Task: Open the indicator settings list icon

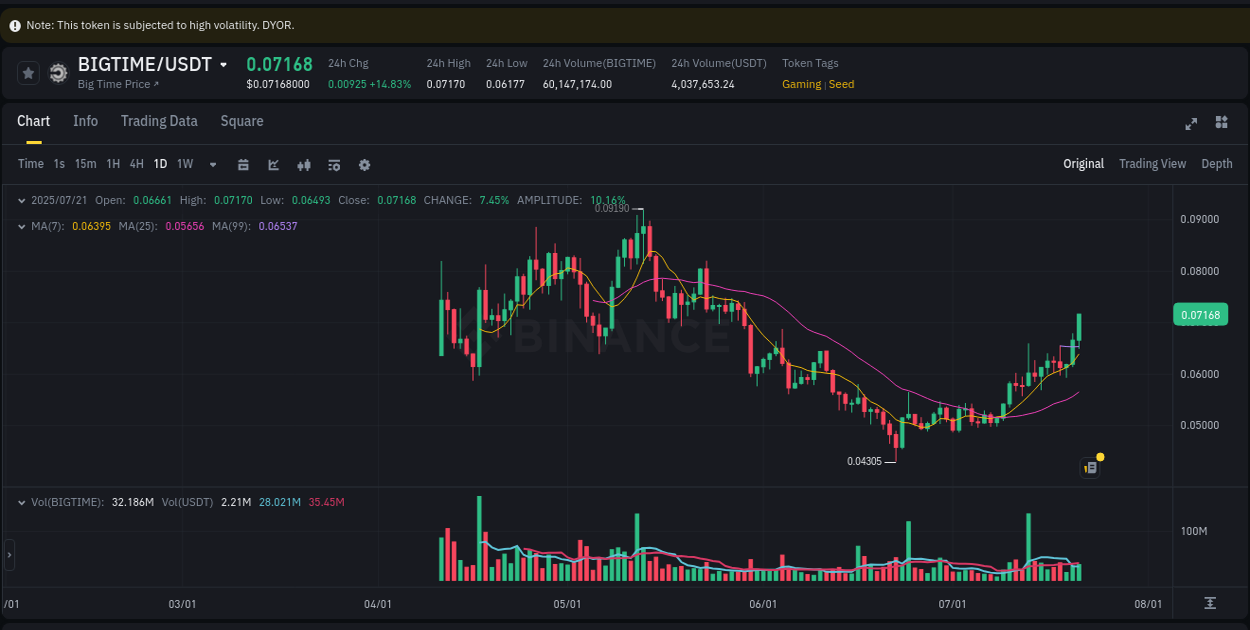Action: tap(334, 164)
